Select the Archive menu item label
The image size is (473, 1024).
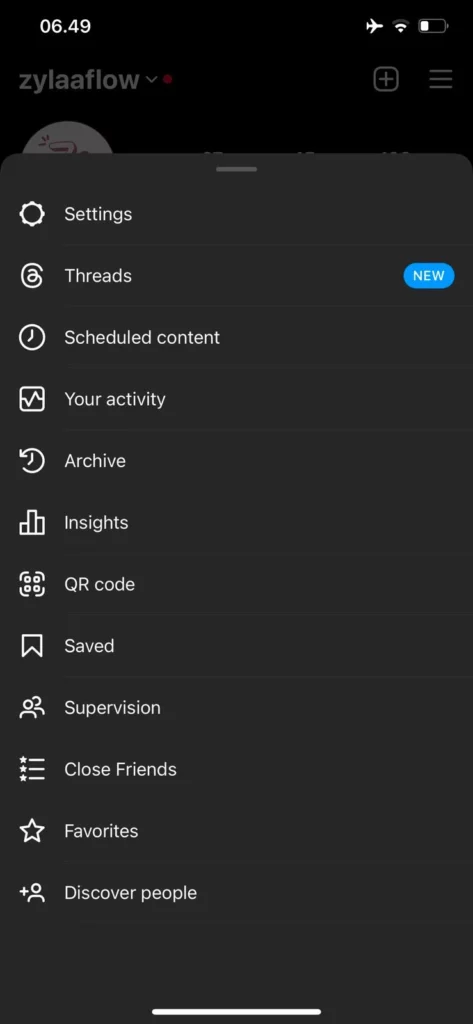point(95,461)
